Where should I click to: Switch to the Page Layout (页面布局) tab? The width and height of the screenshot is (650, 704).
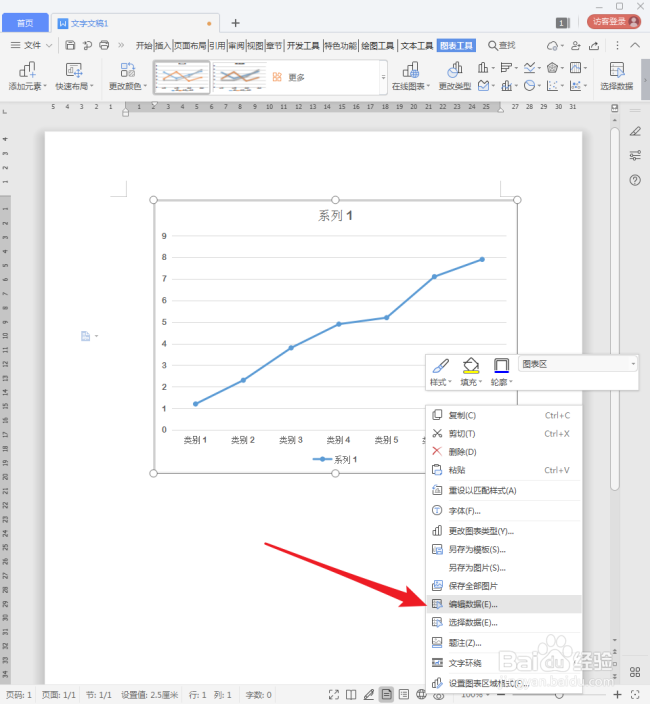coord(190,45)
